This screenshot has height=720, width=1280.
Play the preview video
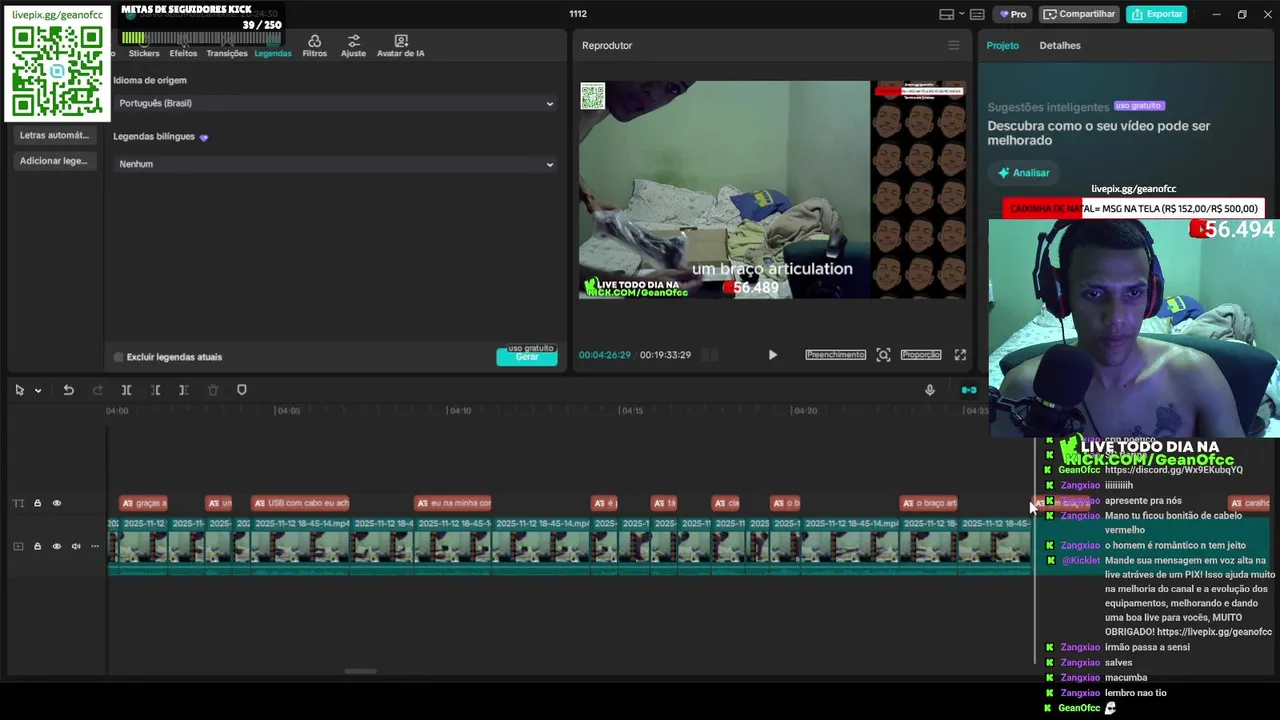[x=772, y=355]
